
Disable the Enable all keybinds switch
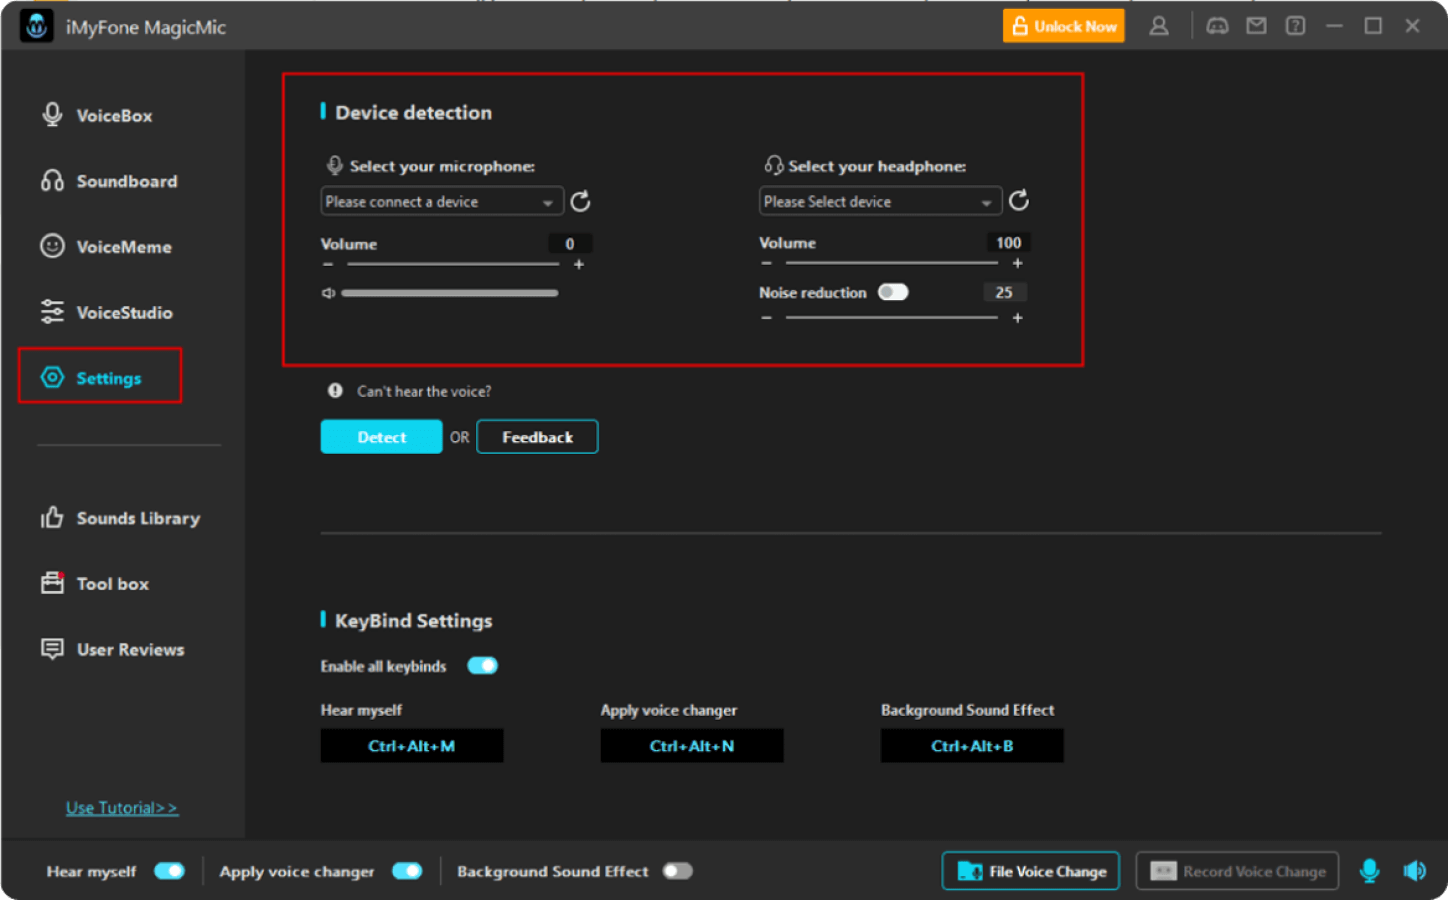[x=483, y=666]
